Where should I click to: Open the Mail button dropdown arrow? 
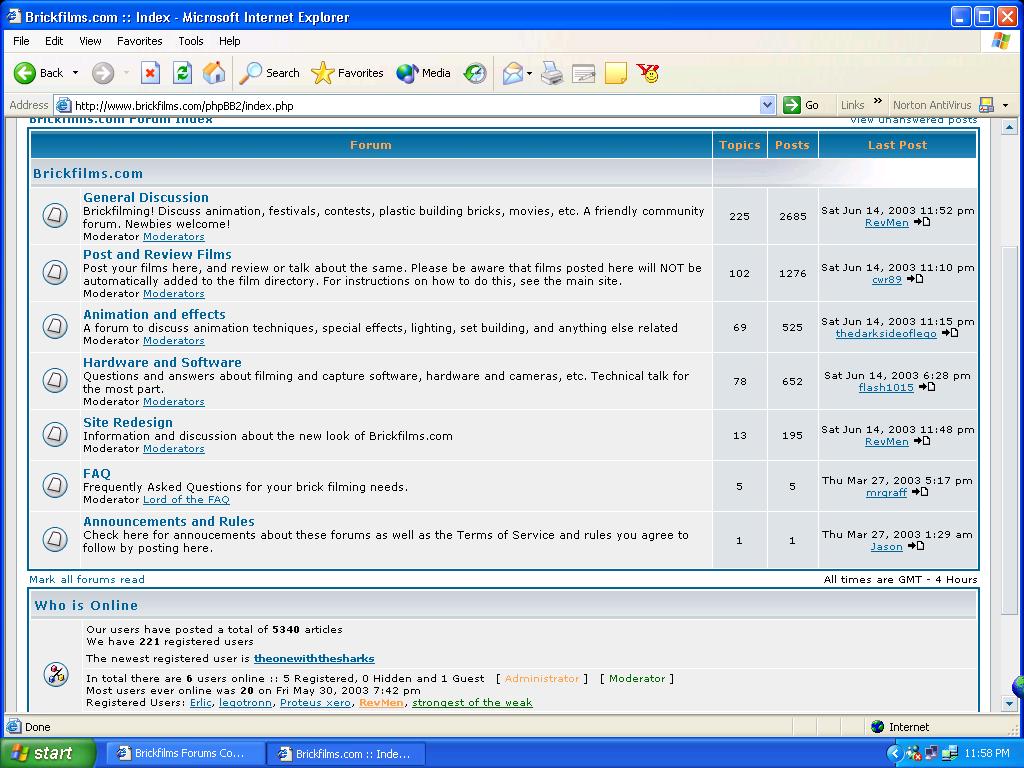(529, 73)
